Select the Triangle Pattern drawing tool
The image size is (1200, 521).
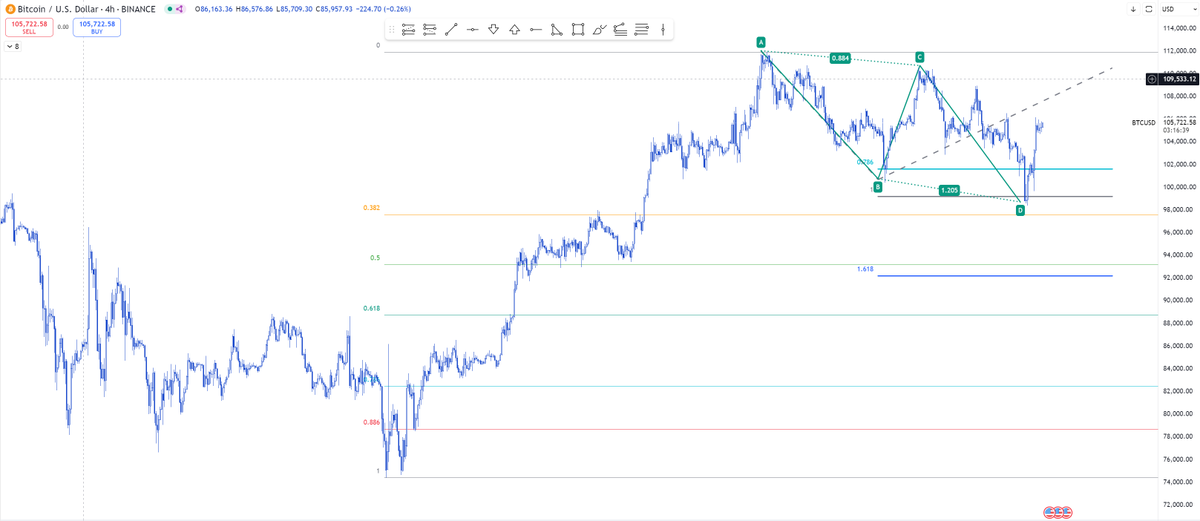[556, 30]
